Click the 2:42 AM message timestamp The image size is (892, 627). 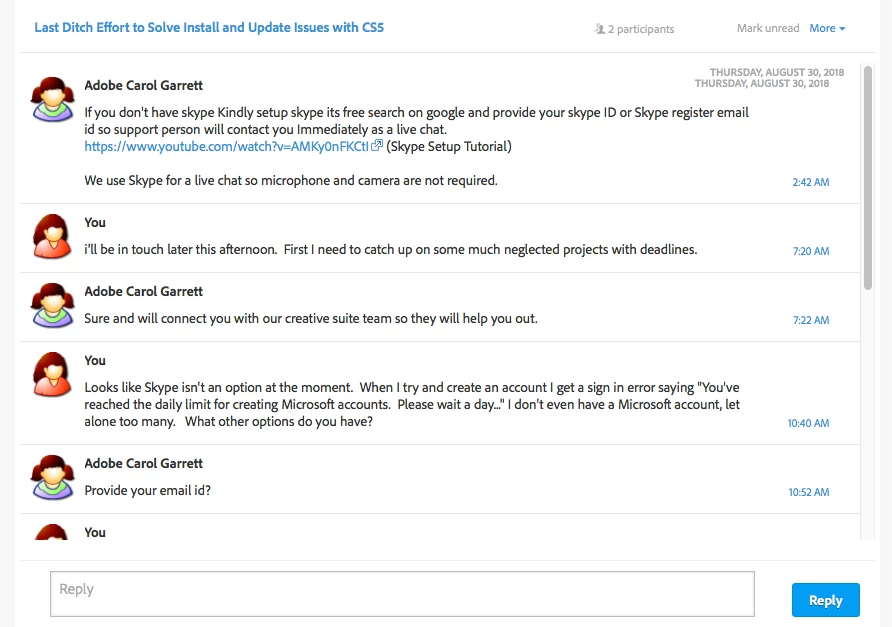coord(810,182)
